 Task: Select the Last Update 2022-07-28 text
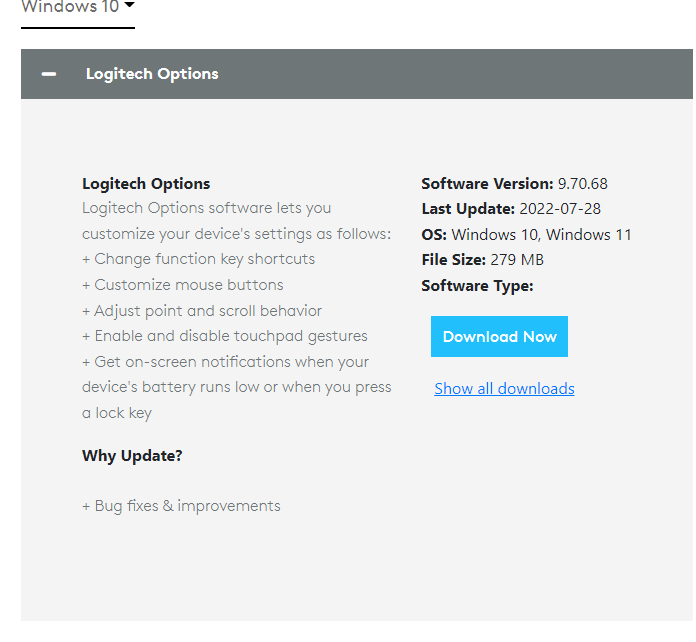[511, 209]
